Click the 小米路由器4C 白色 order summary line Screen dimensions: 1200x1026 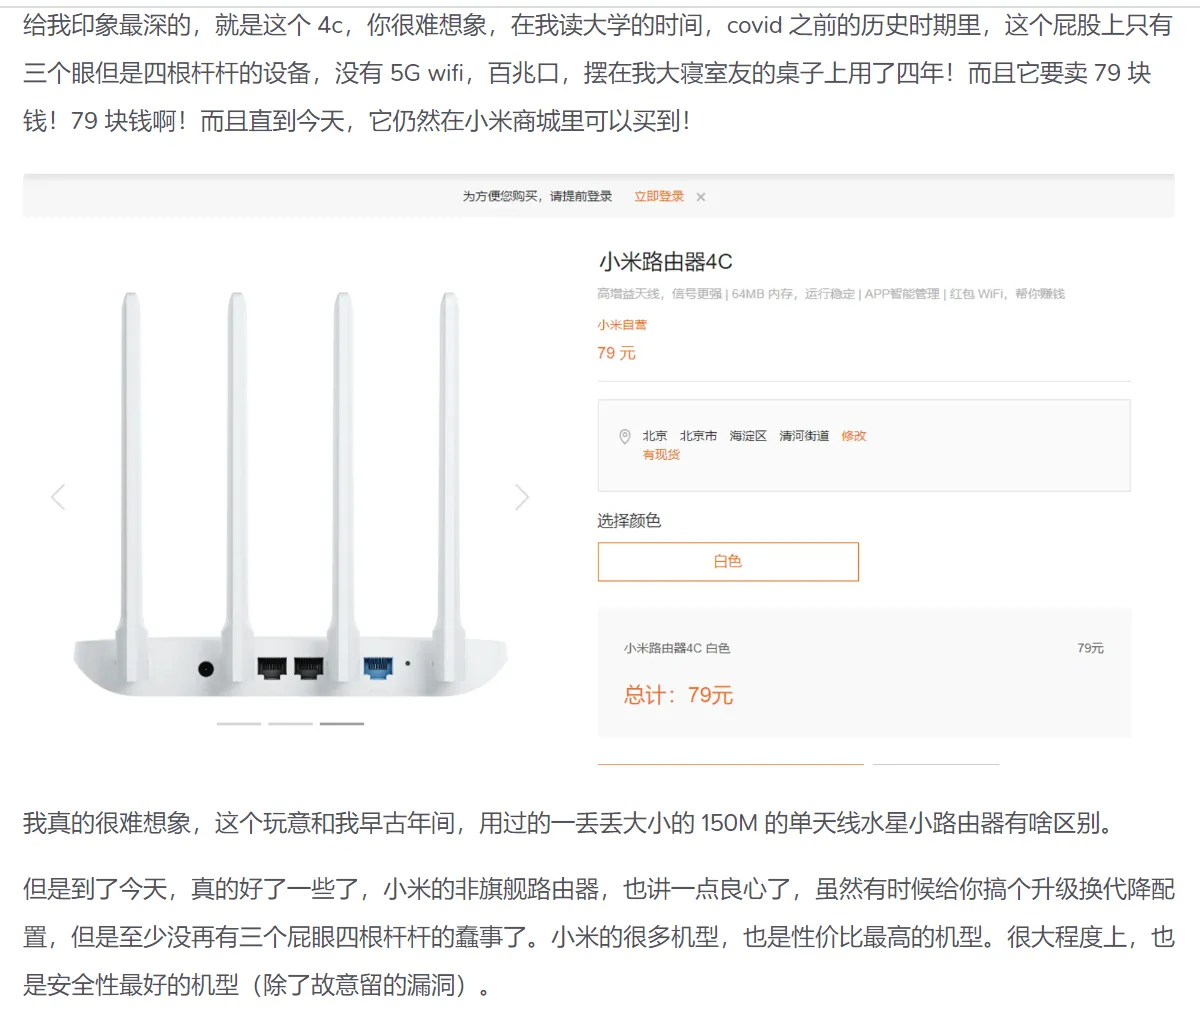tap(677, 648)
